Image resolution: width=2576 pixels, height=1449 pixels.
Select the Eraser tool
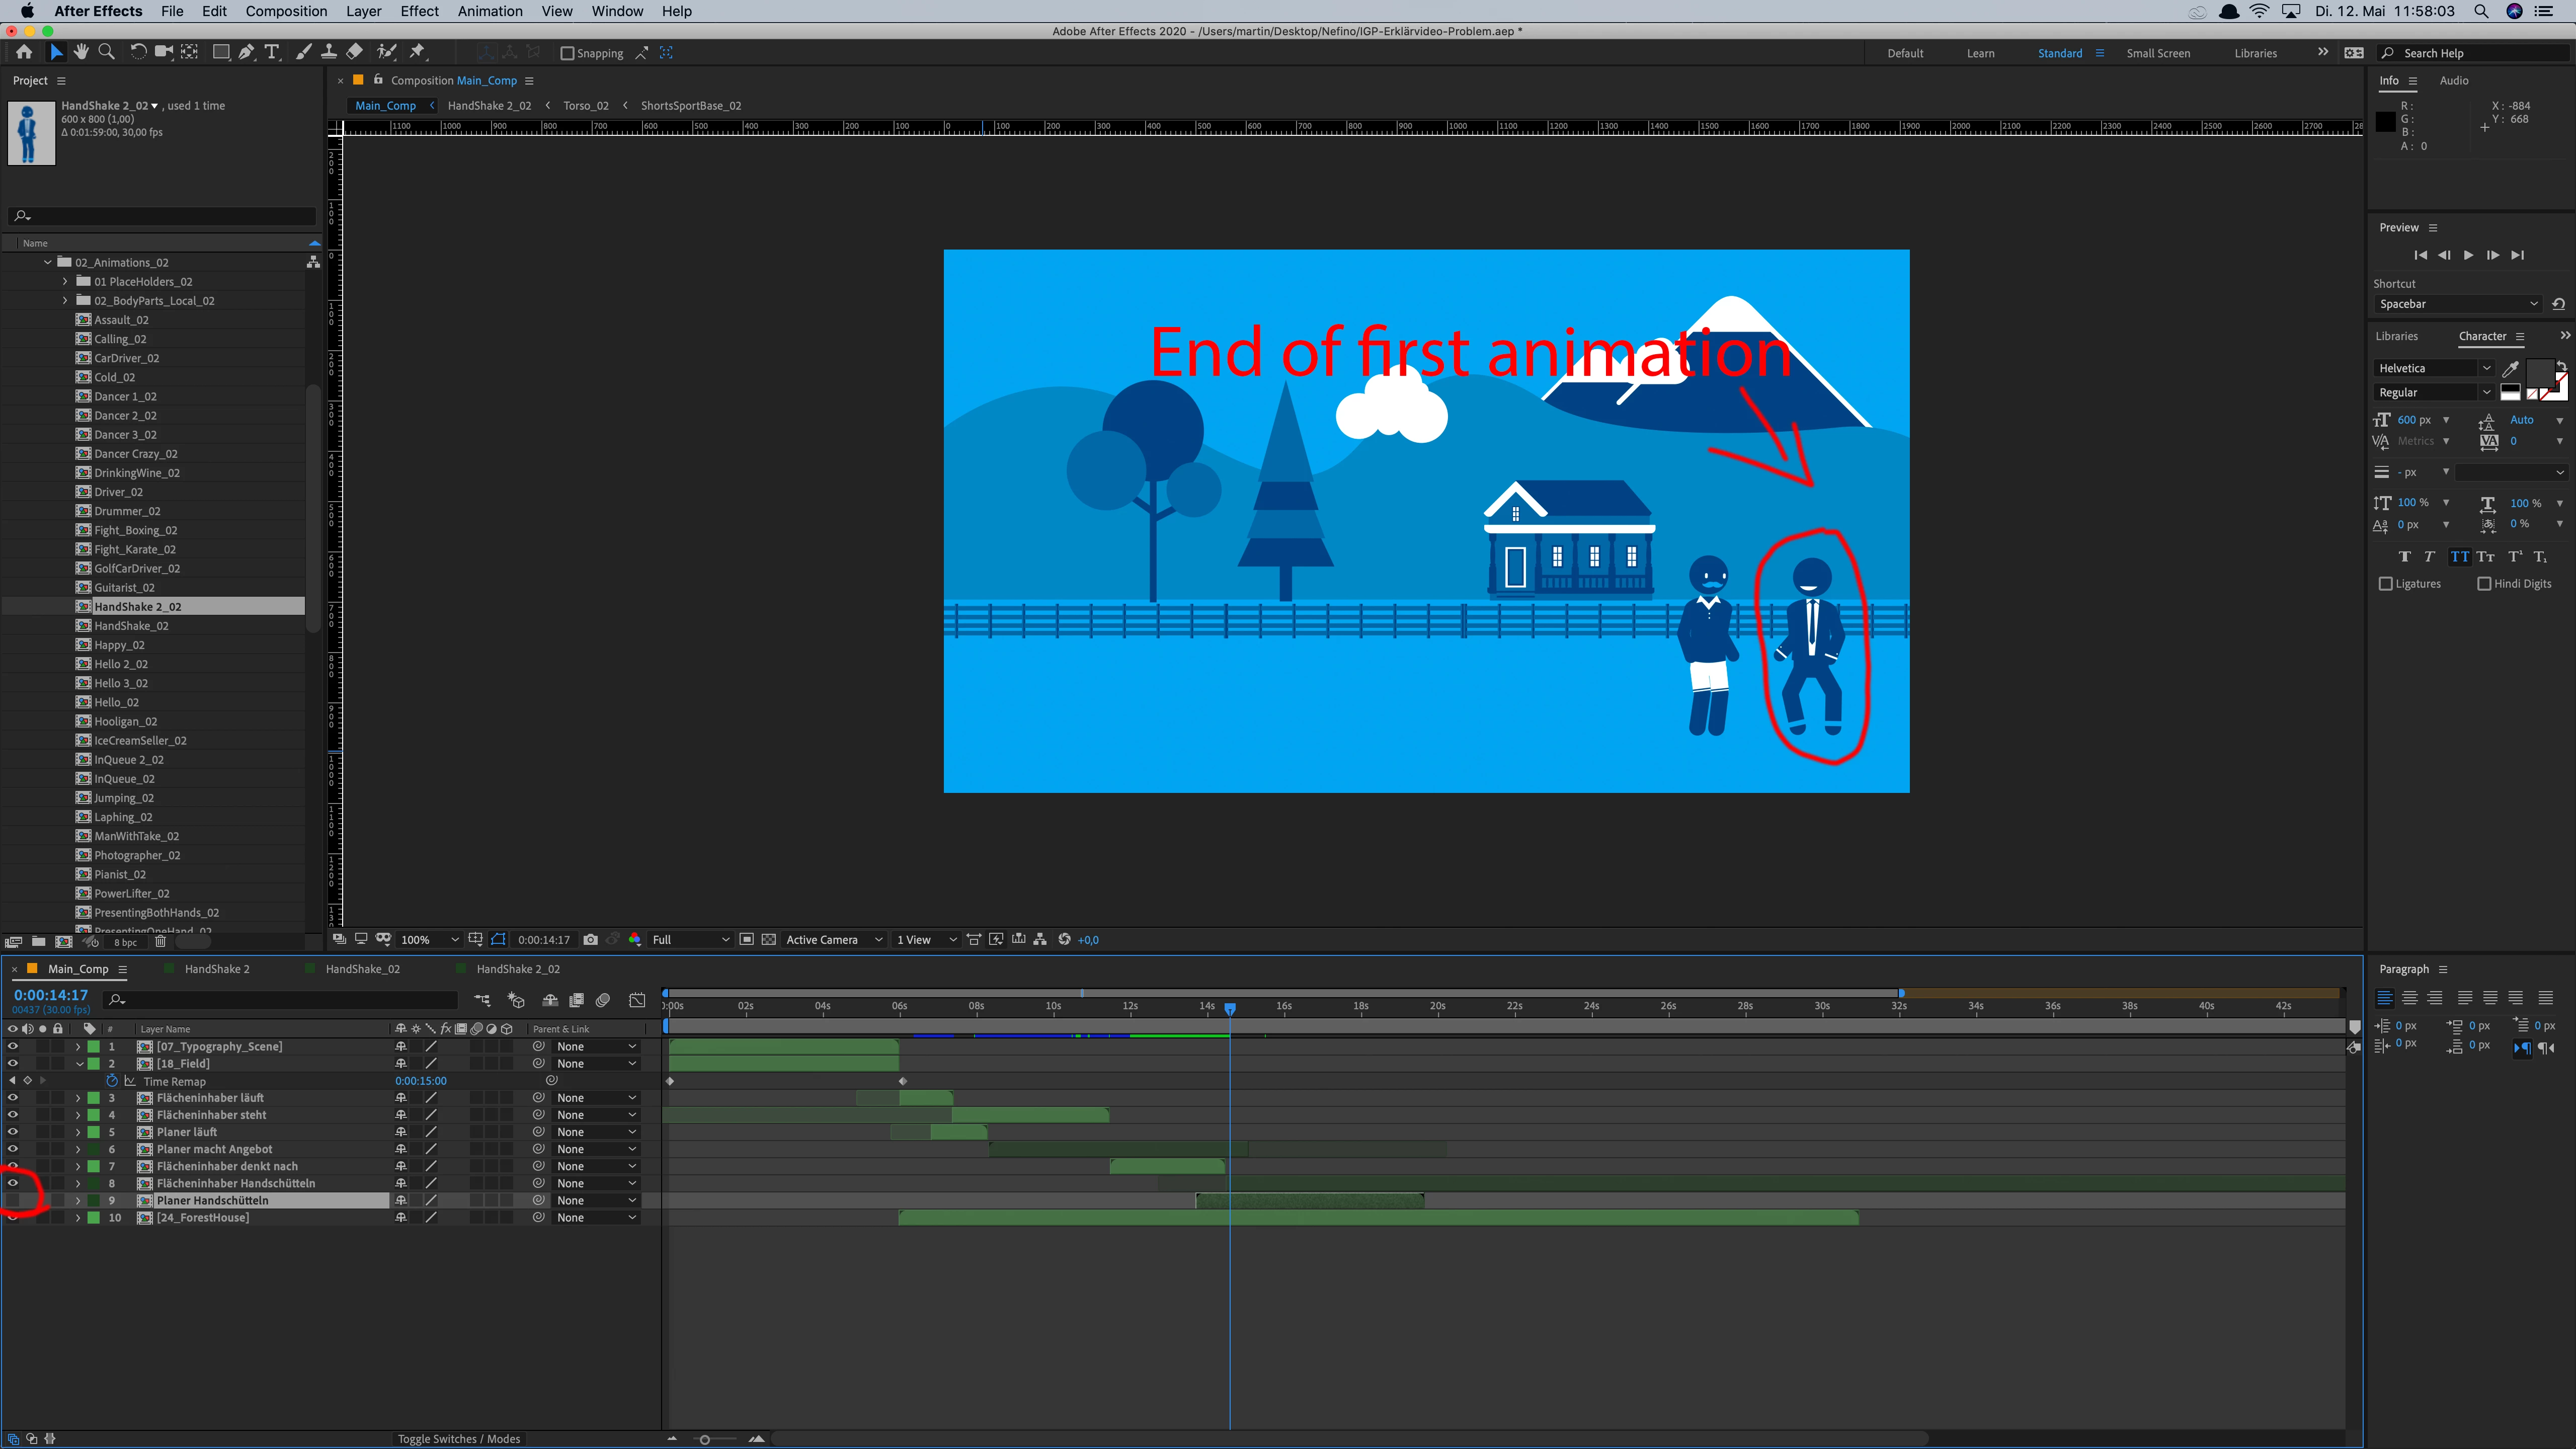(x=355, y=52)
